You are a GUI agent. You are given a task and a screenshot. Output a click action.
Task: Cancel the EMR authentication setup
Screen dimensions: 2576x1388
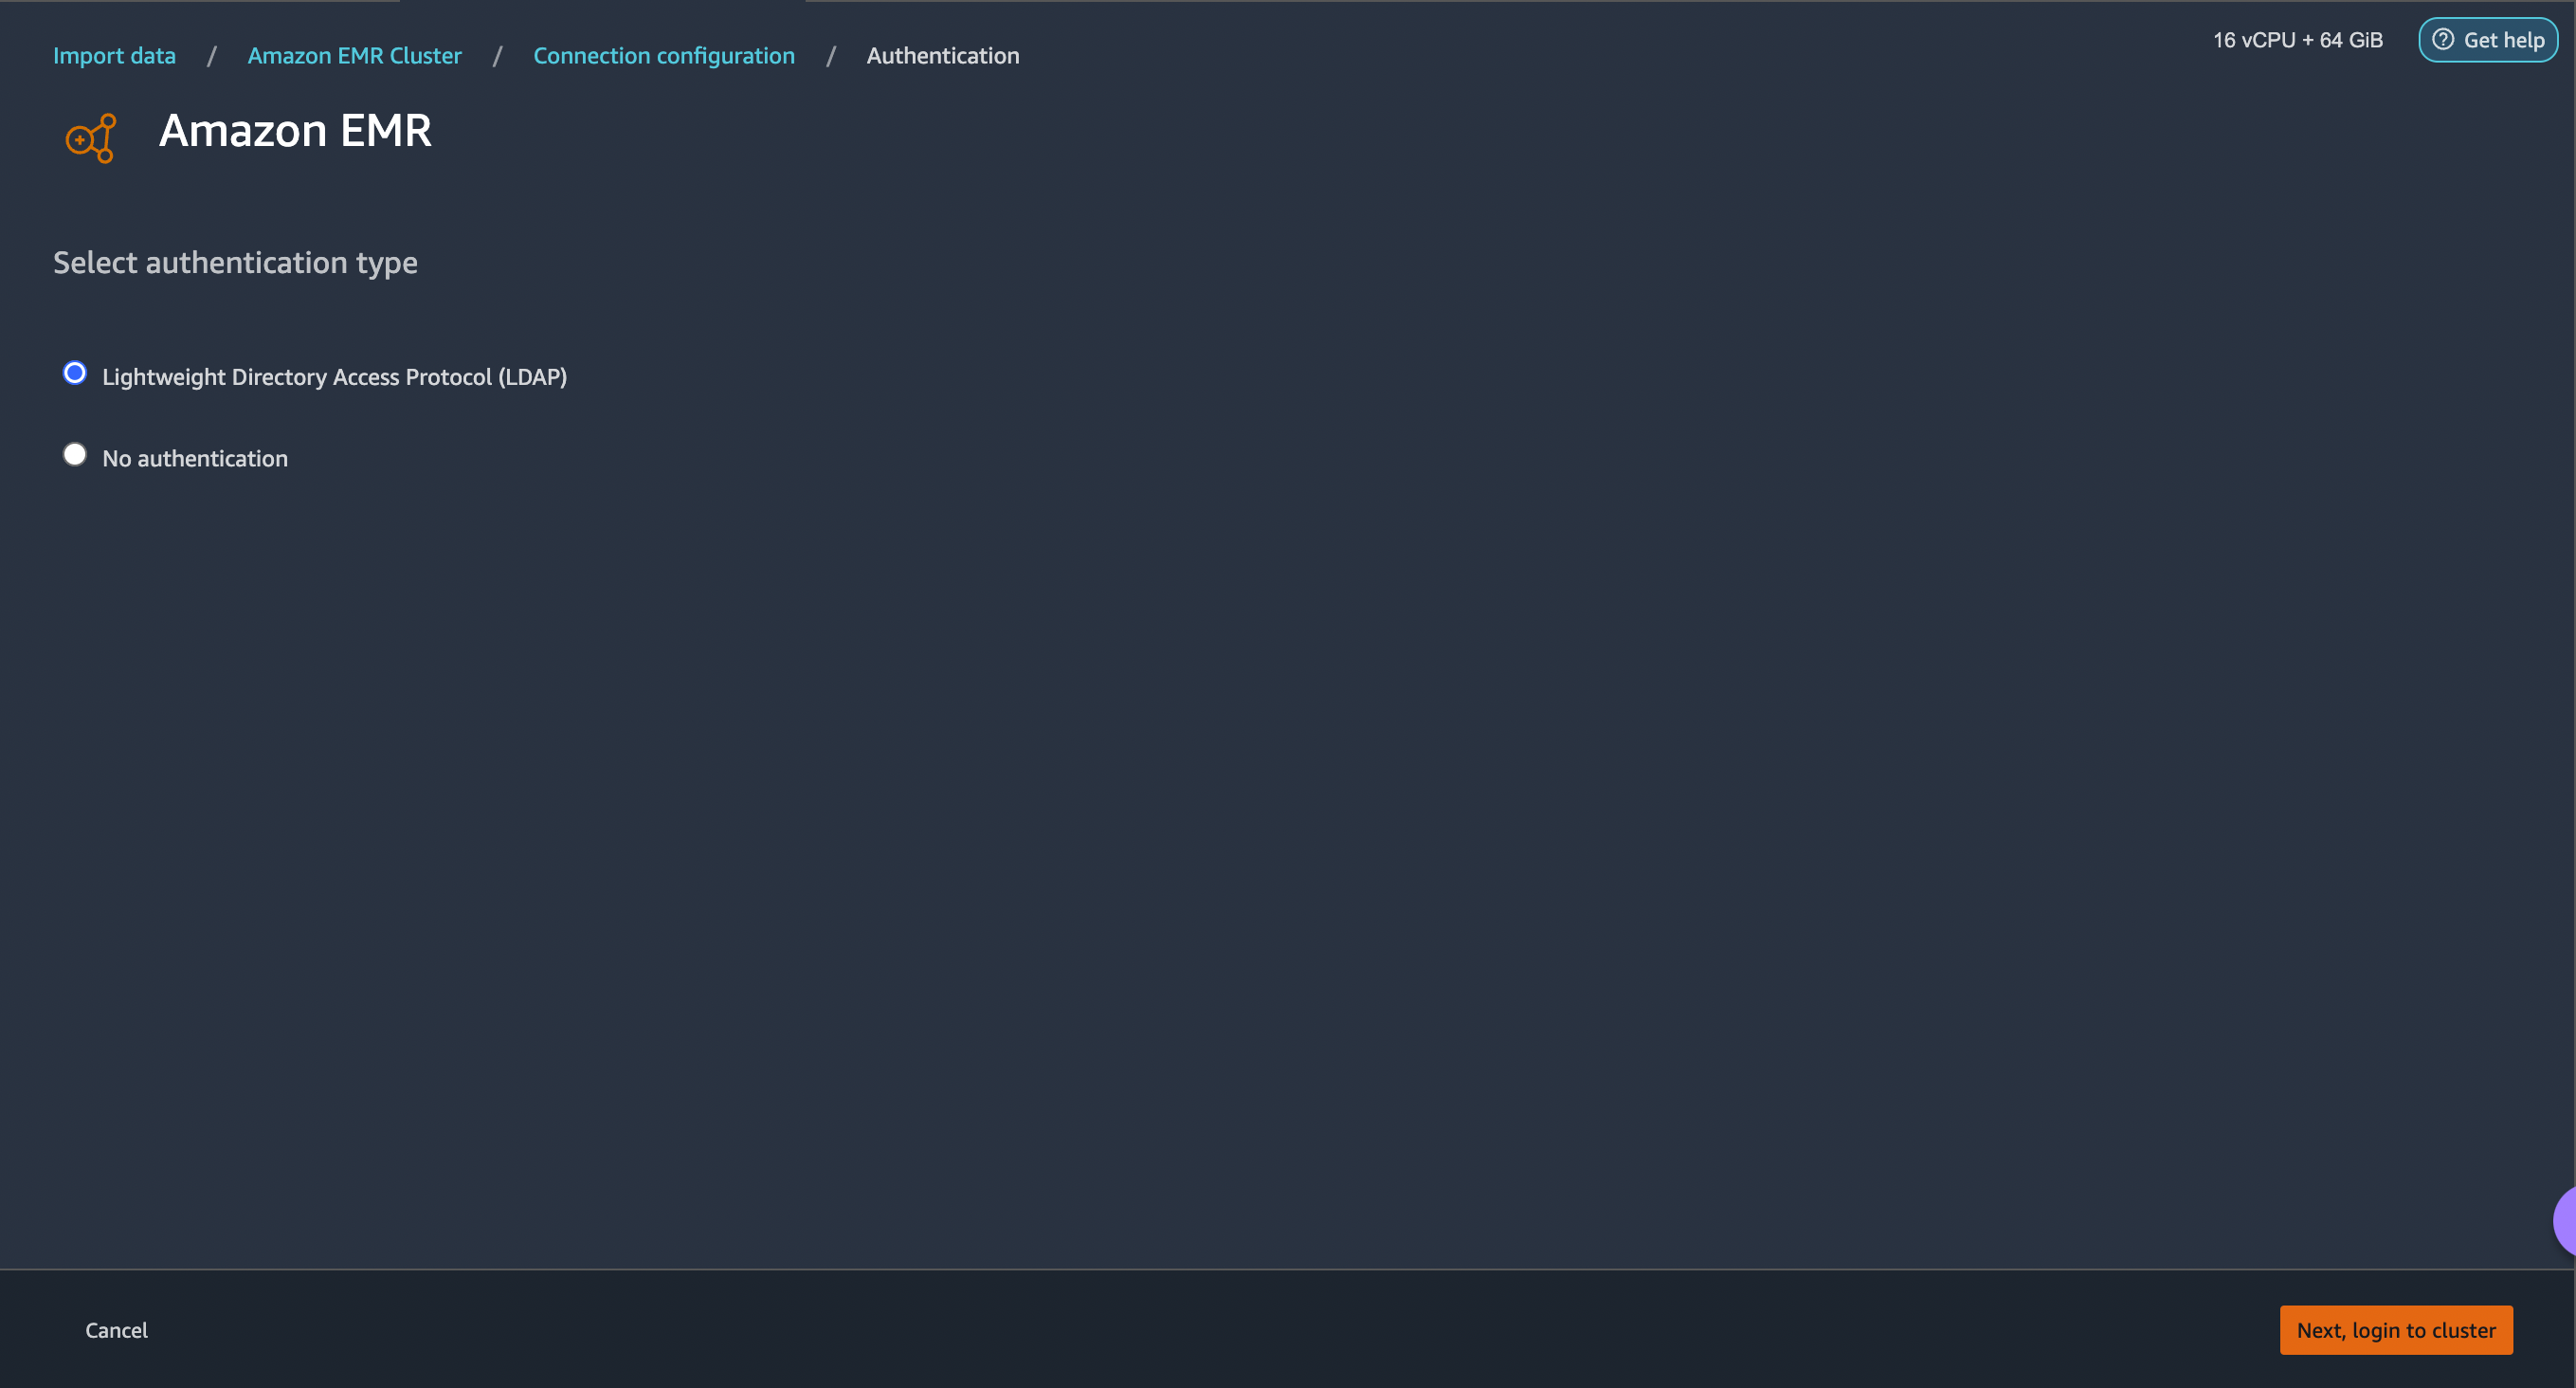coord(116,1330)
